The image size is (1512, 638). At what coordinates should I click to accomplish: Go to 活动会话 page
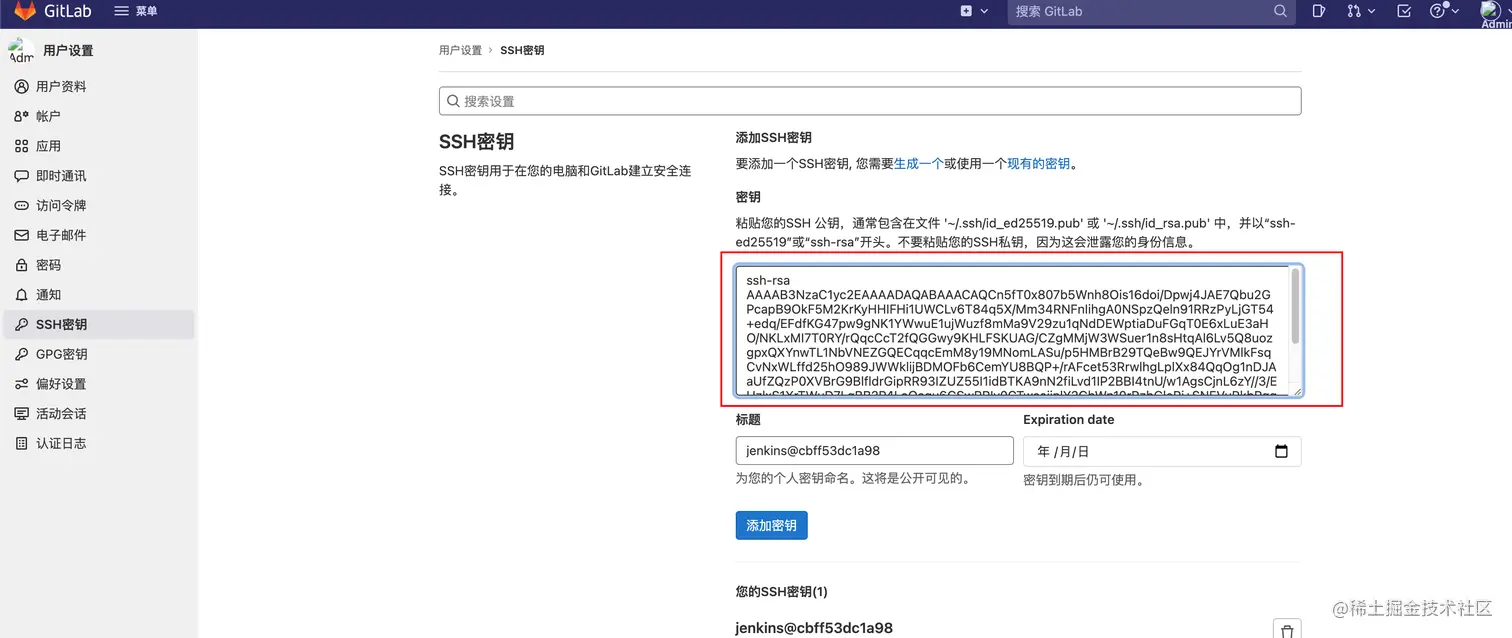pos(99,414)
